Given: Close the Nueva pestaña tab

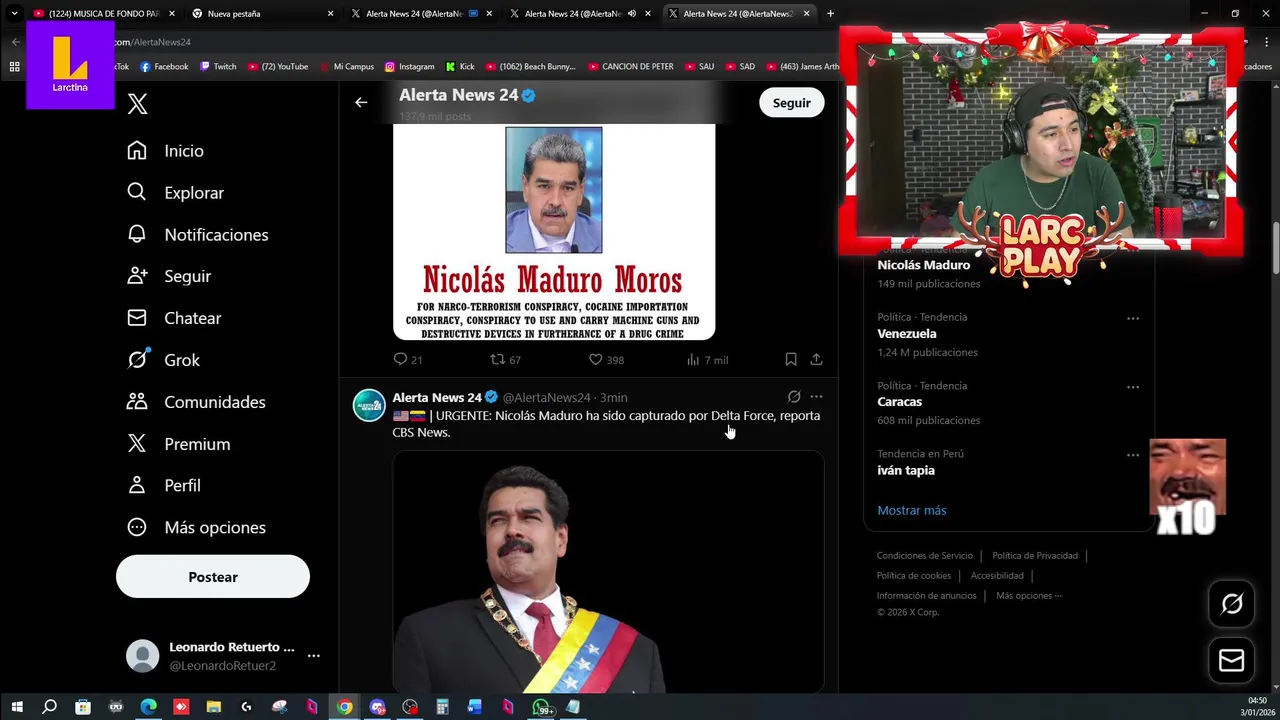Looking at the screenshot, I should (x=330, y=14).
